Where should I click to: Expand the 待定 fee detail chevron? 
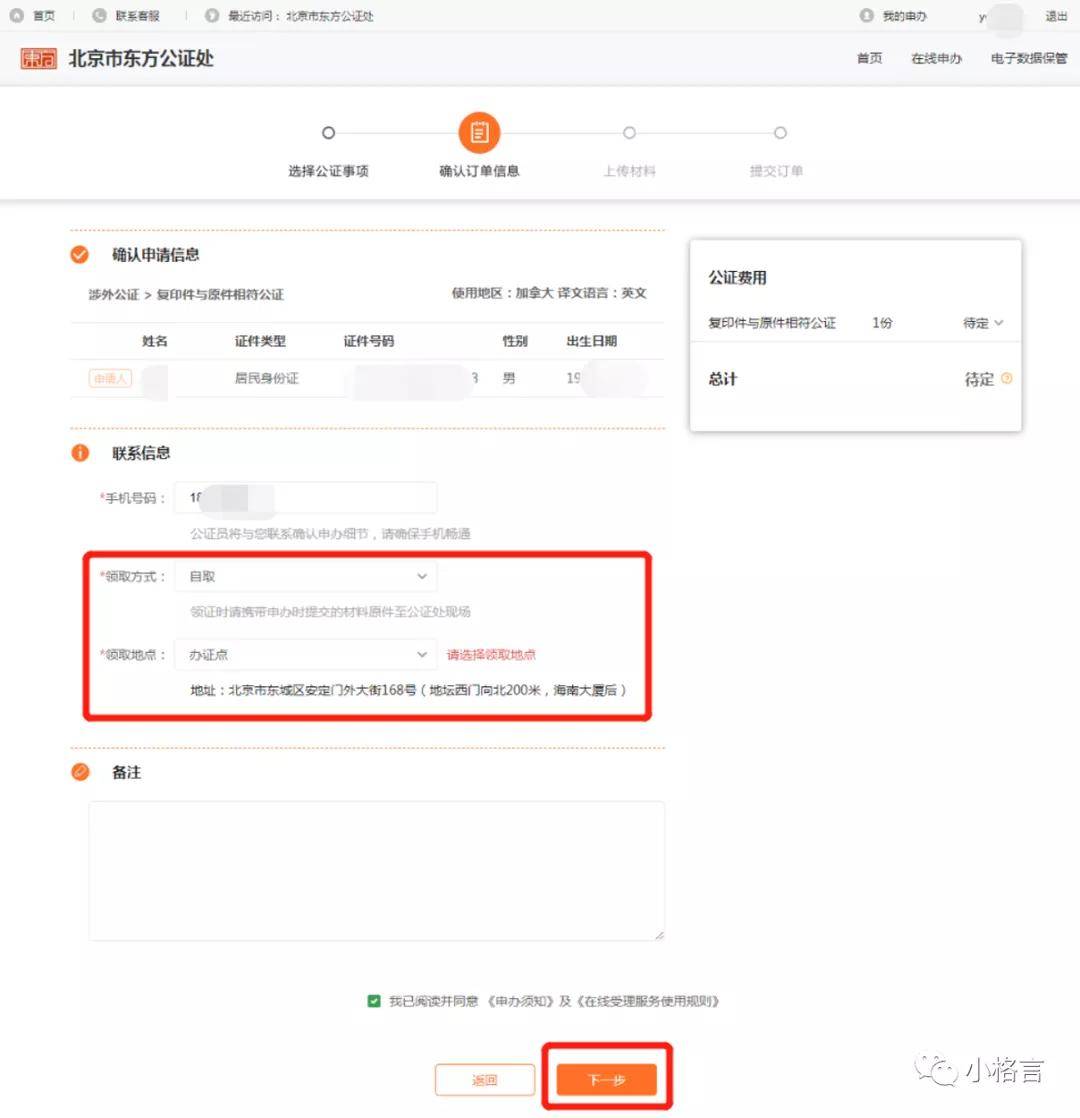click(x=998, y=323)
